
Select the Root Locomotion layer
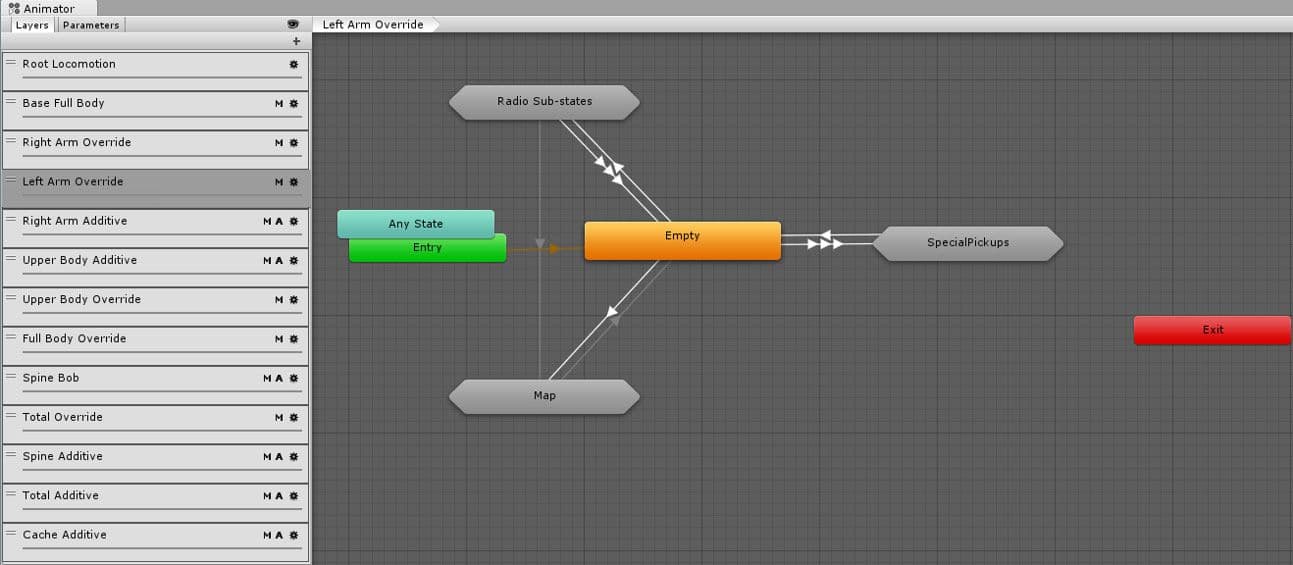coord(155,70)
